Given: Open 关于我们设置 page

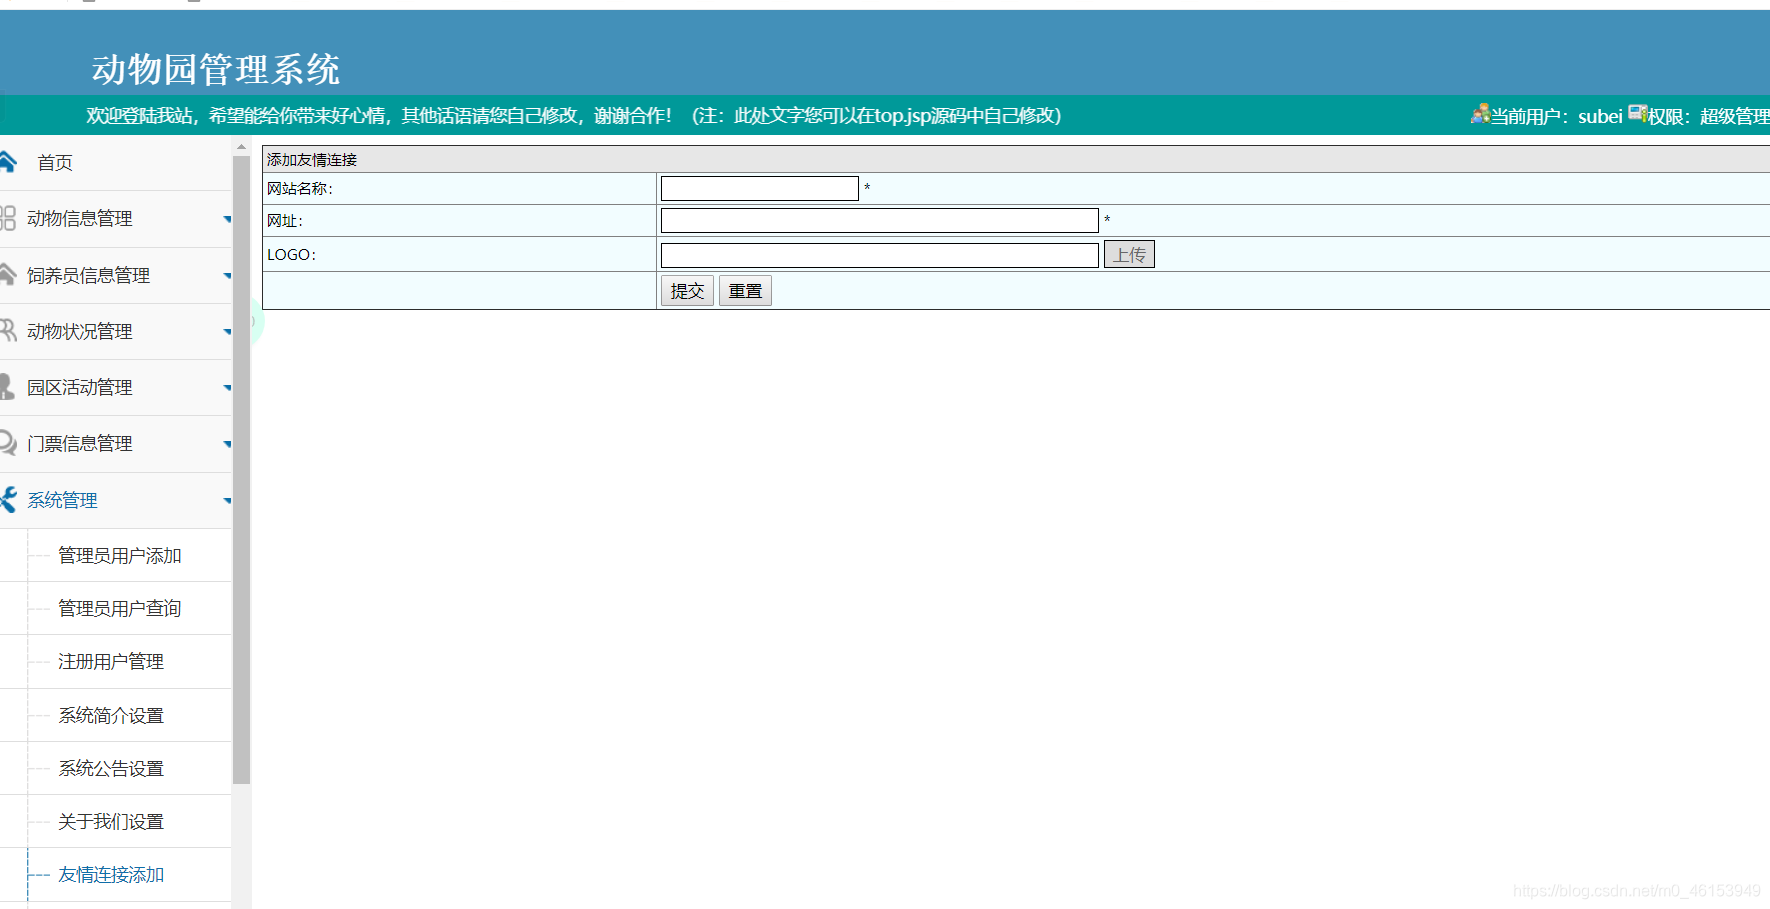Looking at the screenshot, I should 111,821.
